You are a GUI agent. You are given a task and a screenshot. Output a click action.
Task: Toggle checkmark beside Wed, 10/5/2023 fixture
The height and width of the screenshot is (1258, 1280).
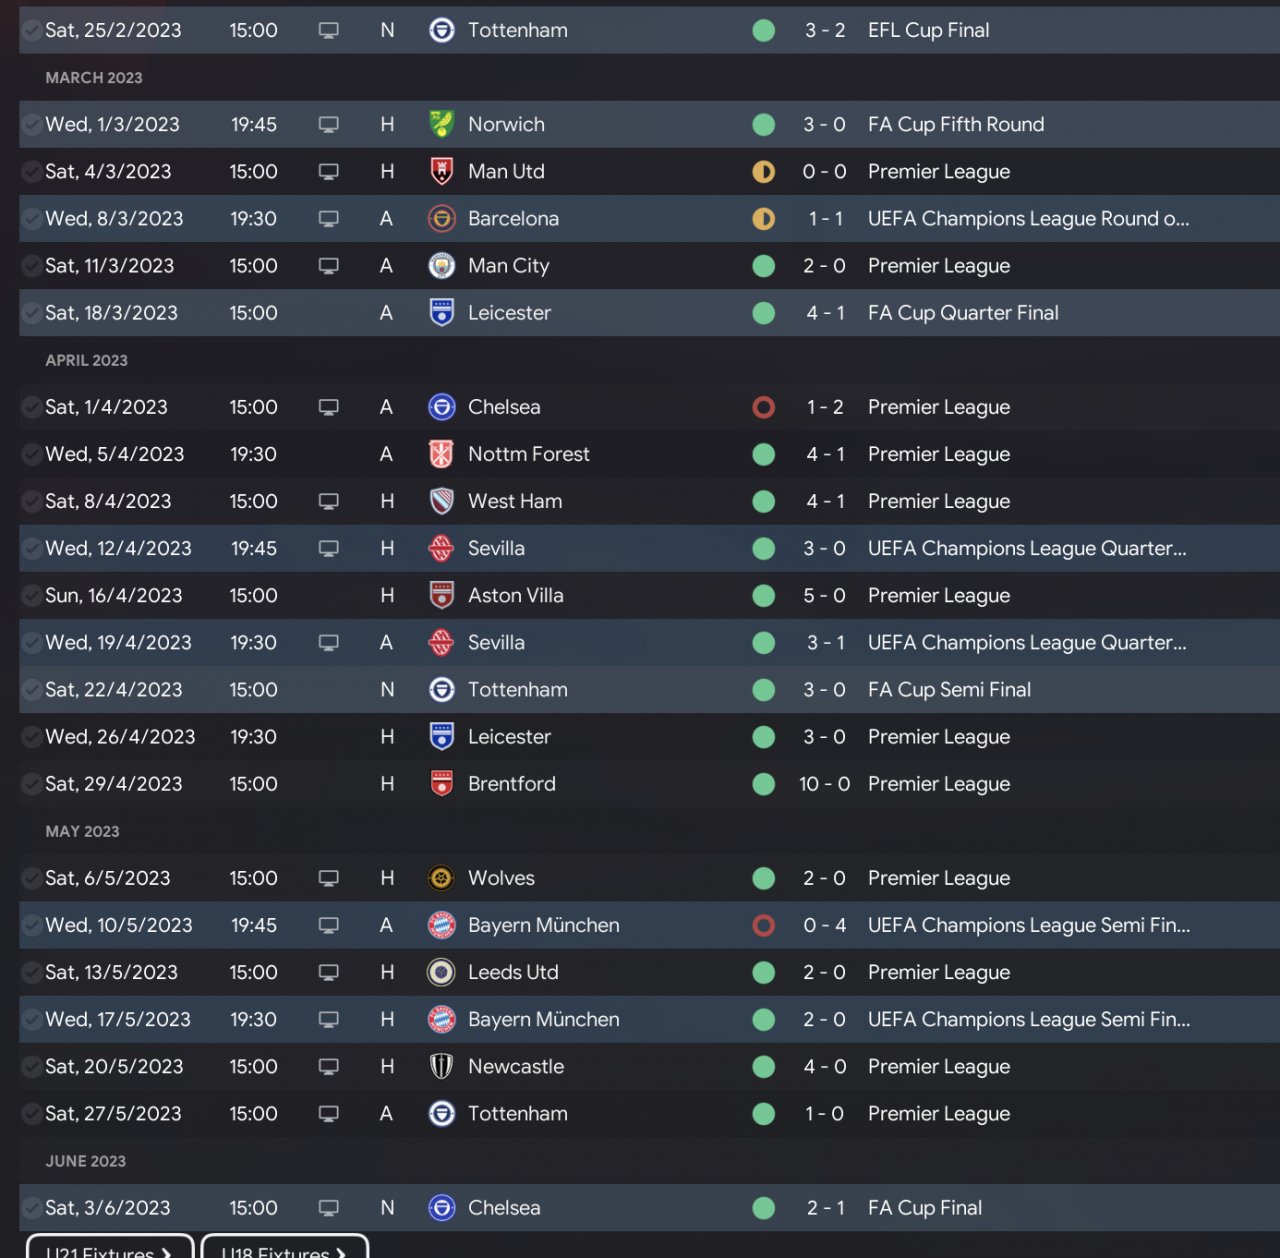31,925
